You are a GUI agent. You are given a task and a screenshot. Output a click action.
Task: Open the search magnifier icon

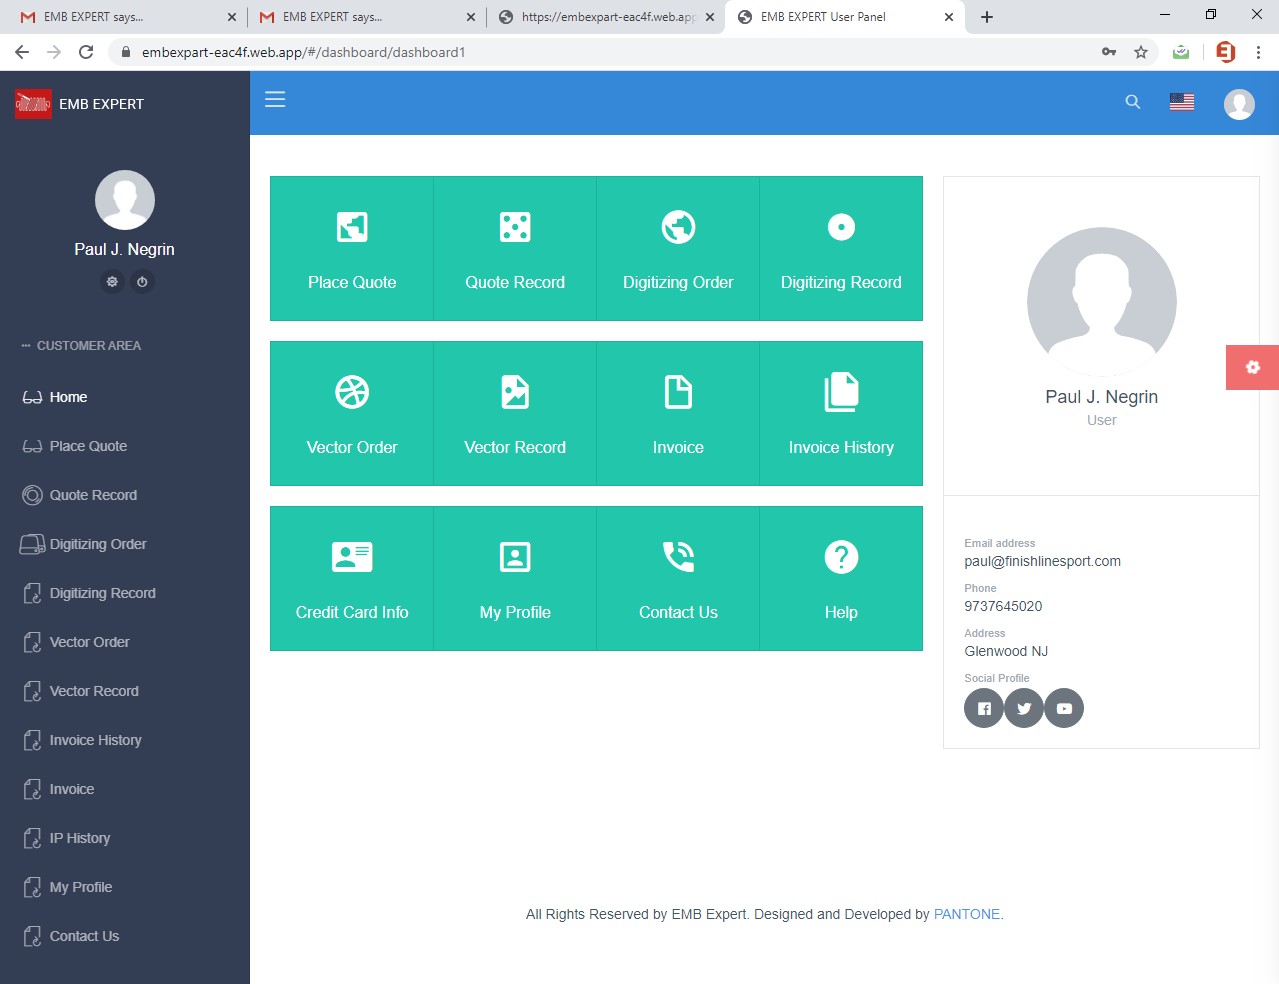[x=1133, y=102]
